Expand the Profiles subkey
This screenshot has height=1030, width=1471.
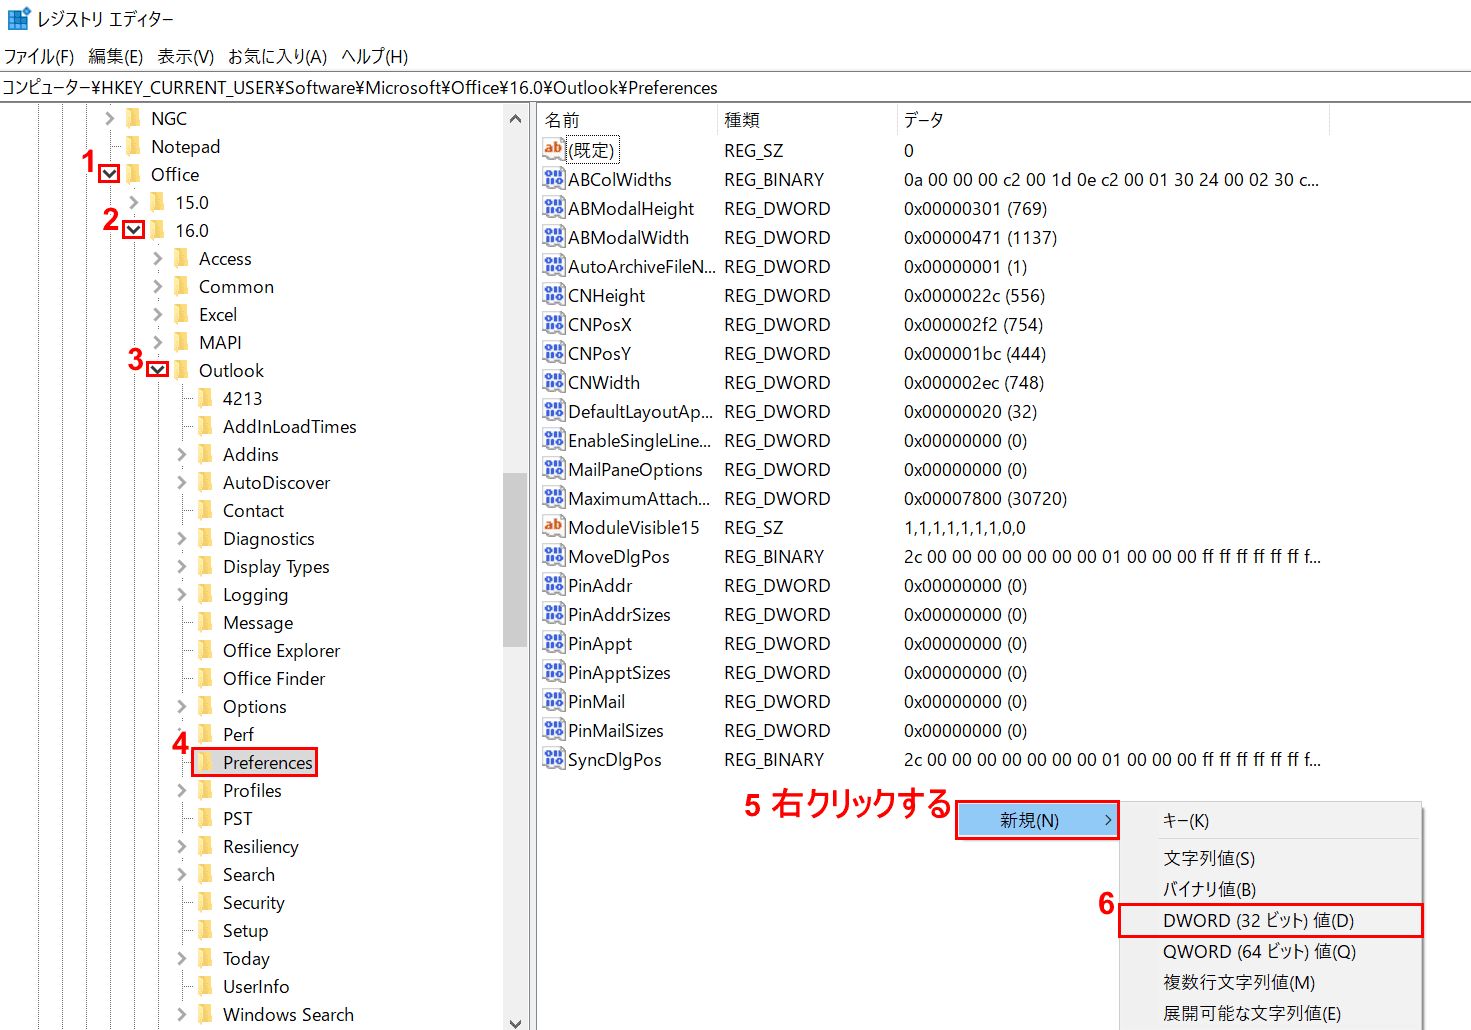coord(182,790)
